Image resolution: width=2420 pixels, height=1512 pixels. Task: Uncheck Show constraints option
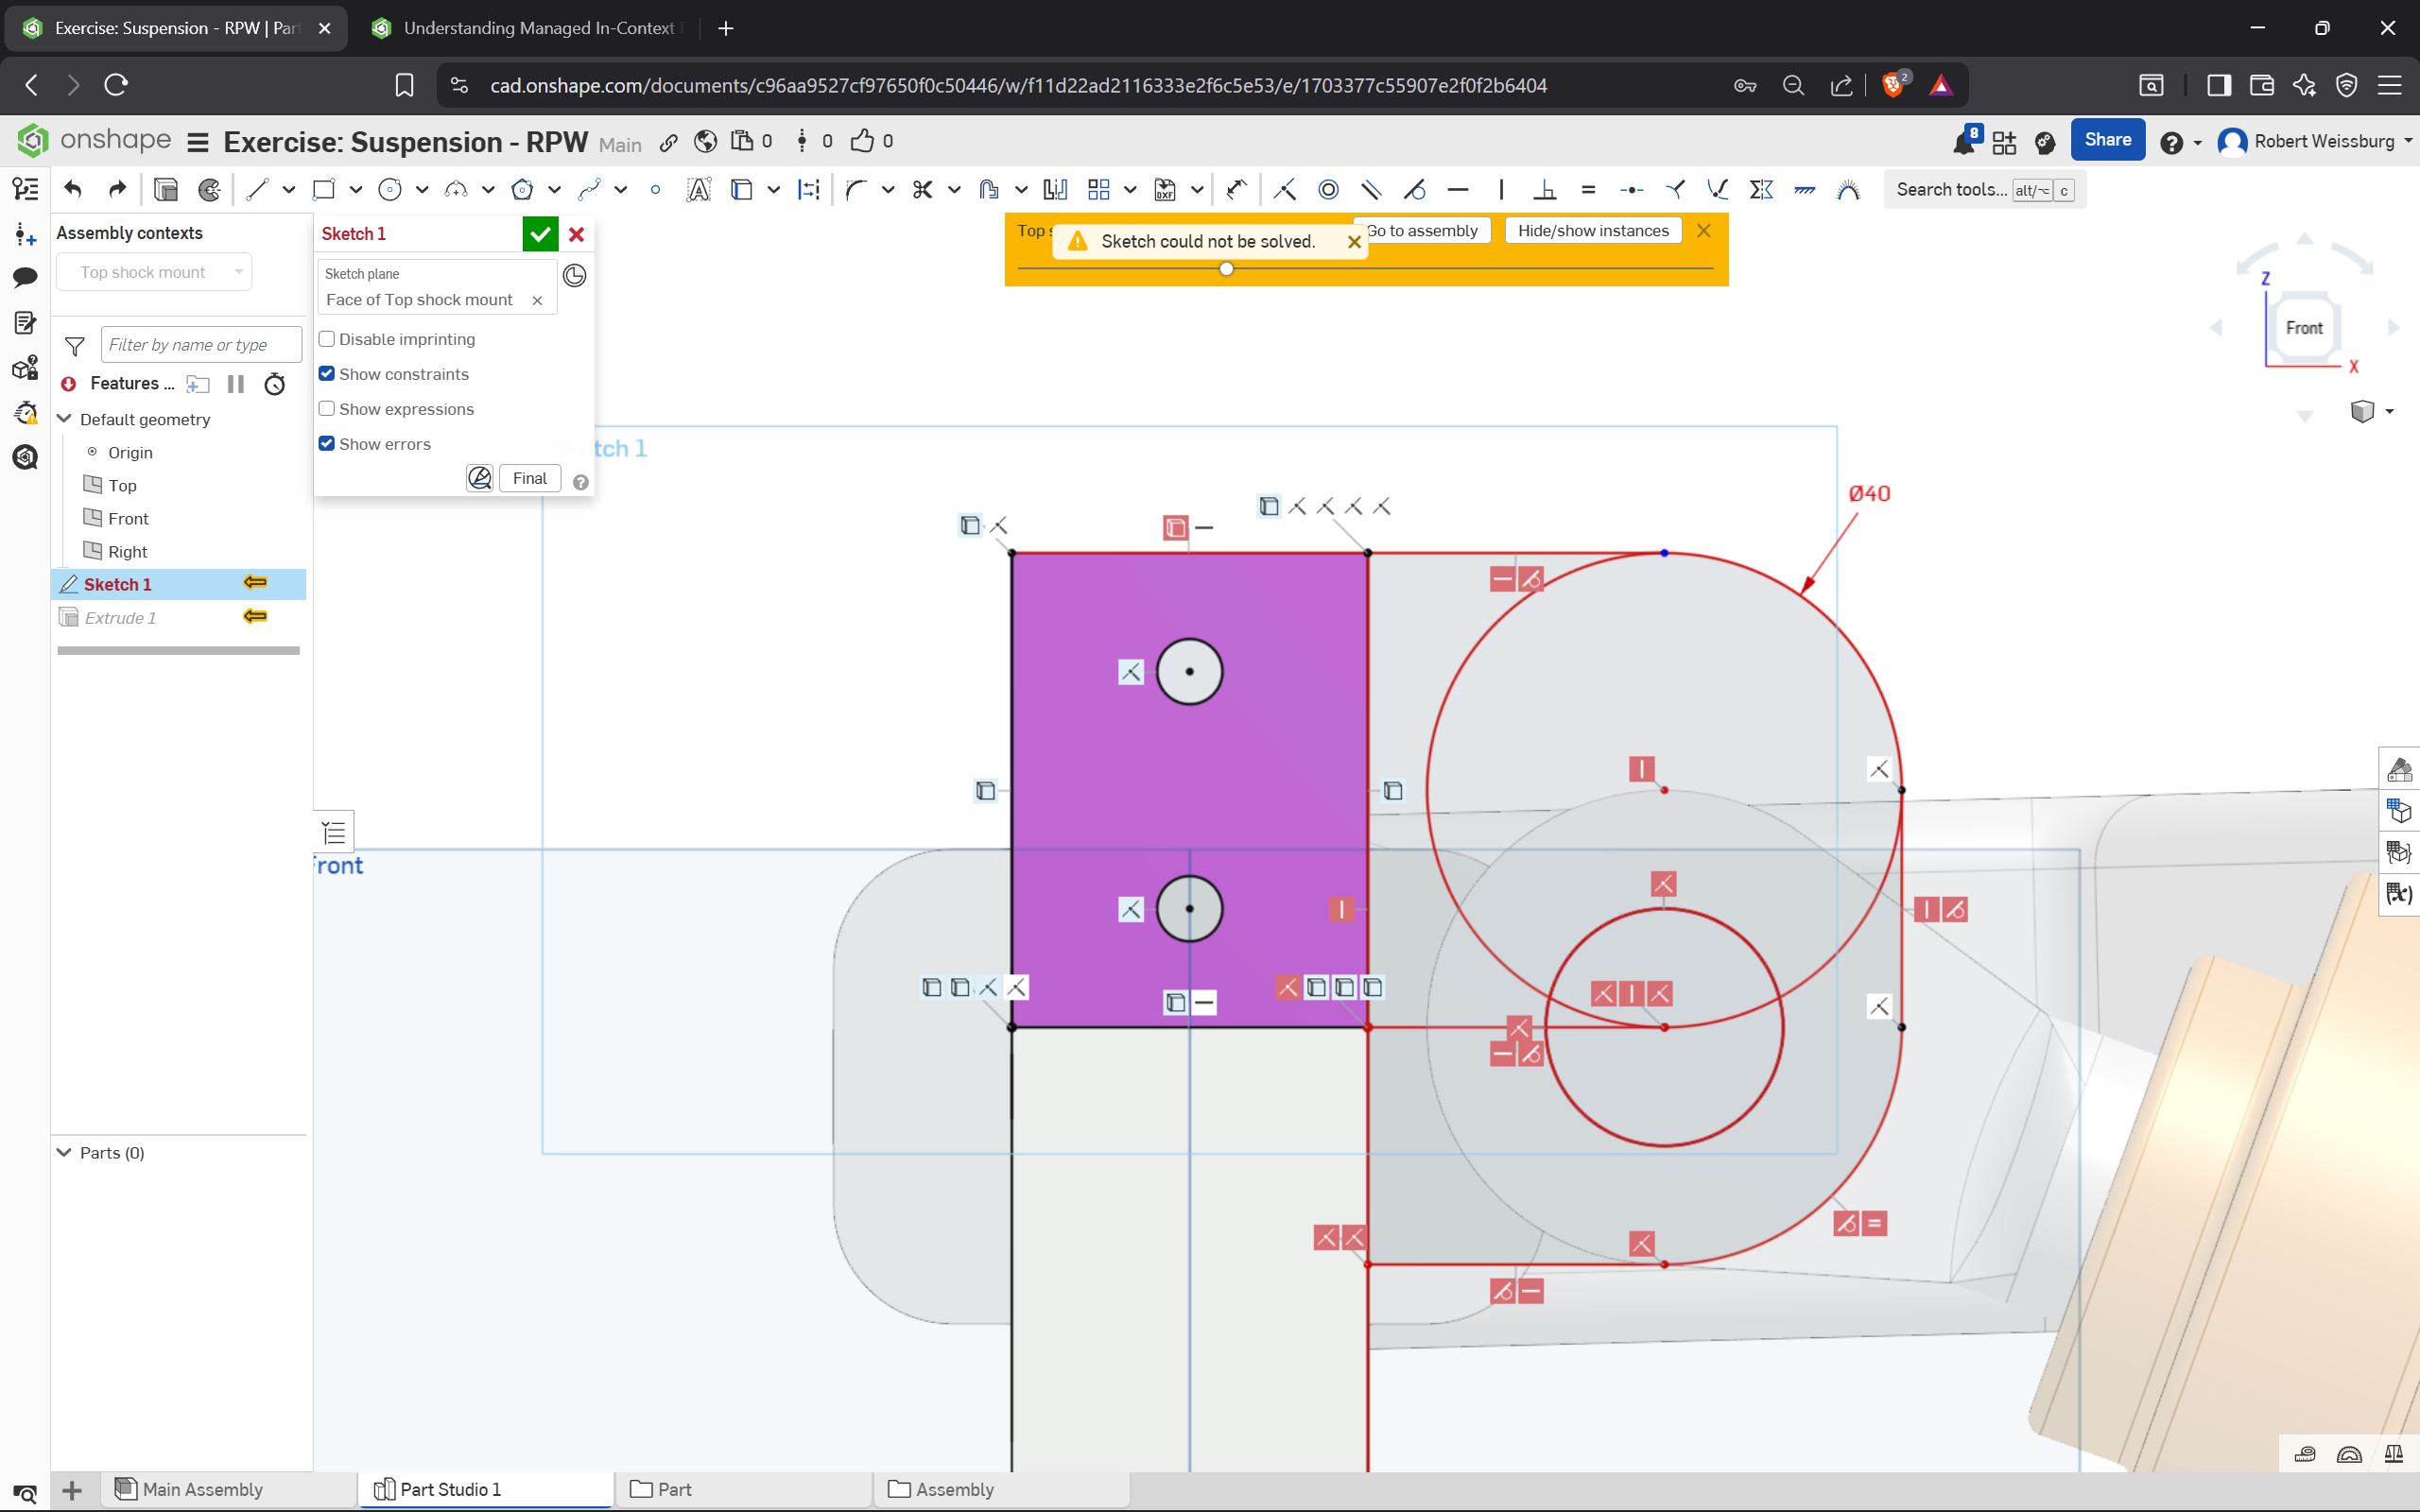(326, 374)
